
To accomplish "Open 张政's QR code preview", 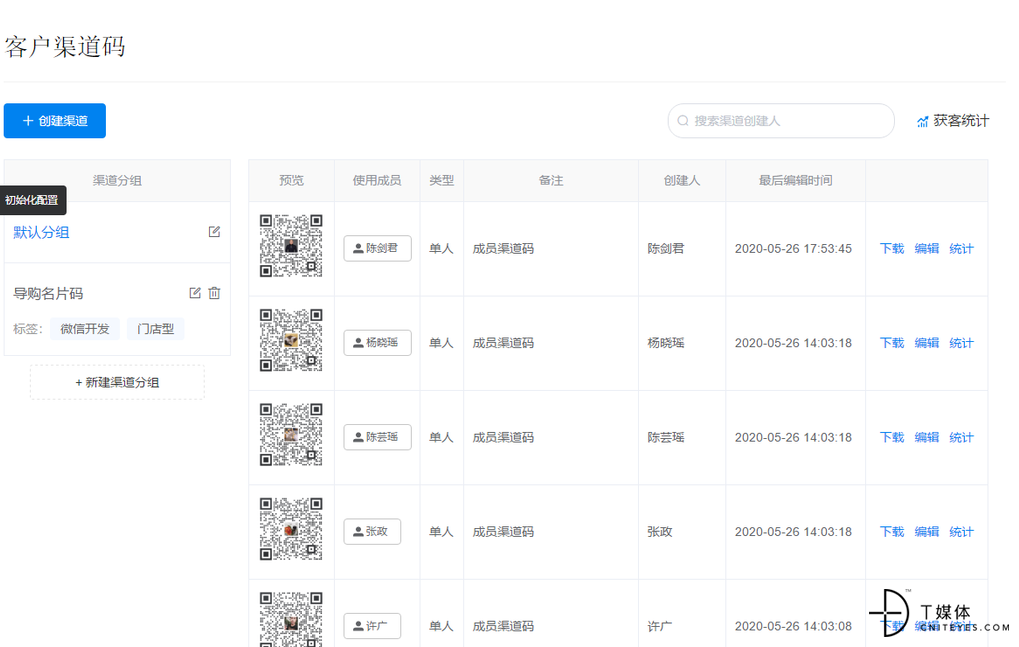I will click(291, 529).
